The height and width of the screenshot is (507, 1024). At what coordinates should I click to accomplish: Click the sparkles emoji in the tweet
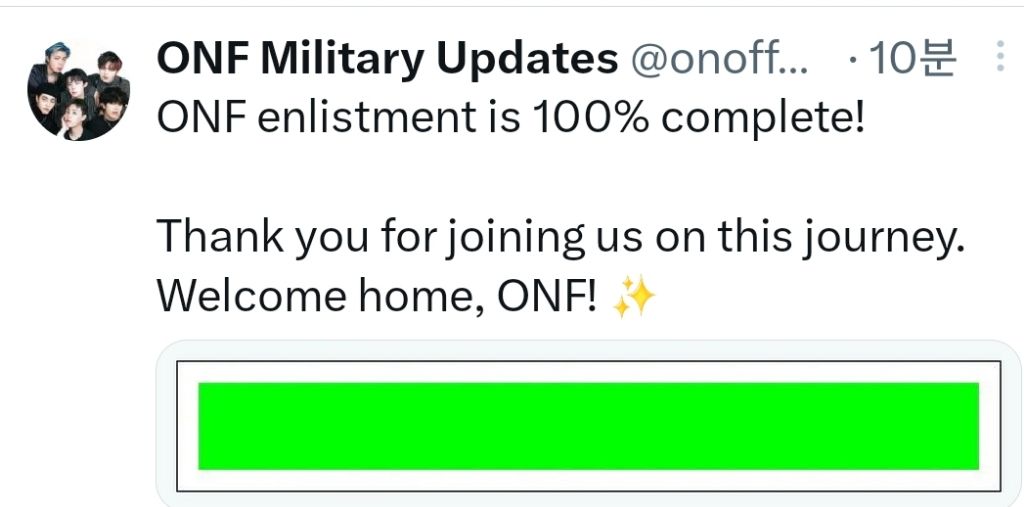click(x=634, y=296)
